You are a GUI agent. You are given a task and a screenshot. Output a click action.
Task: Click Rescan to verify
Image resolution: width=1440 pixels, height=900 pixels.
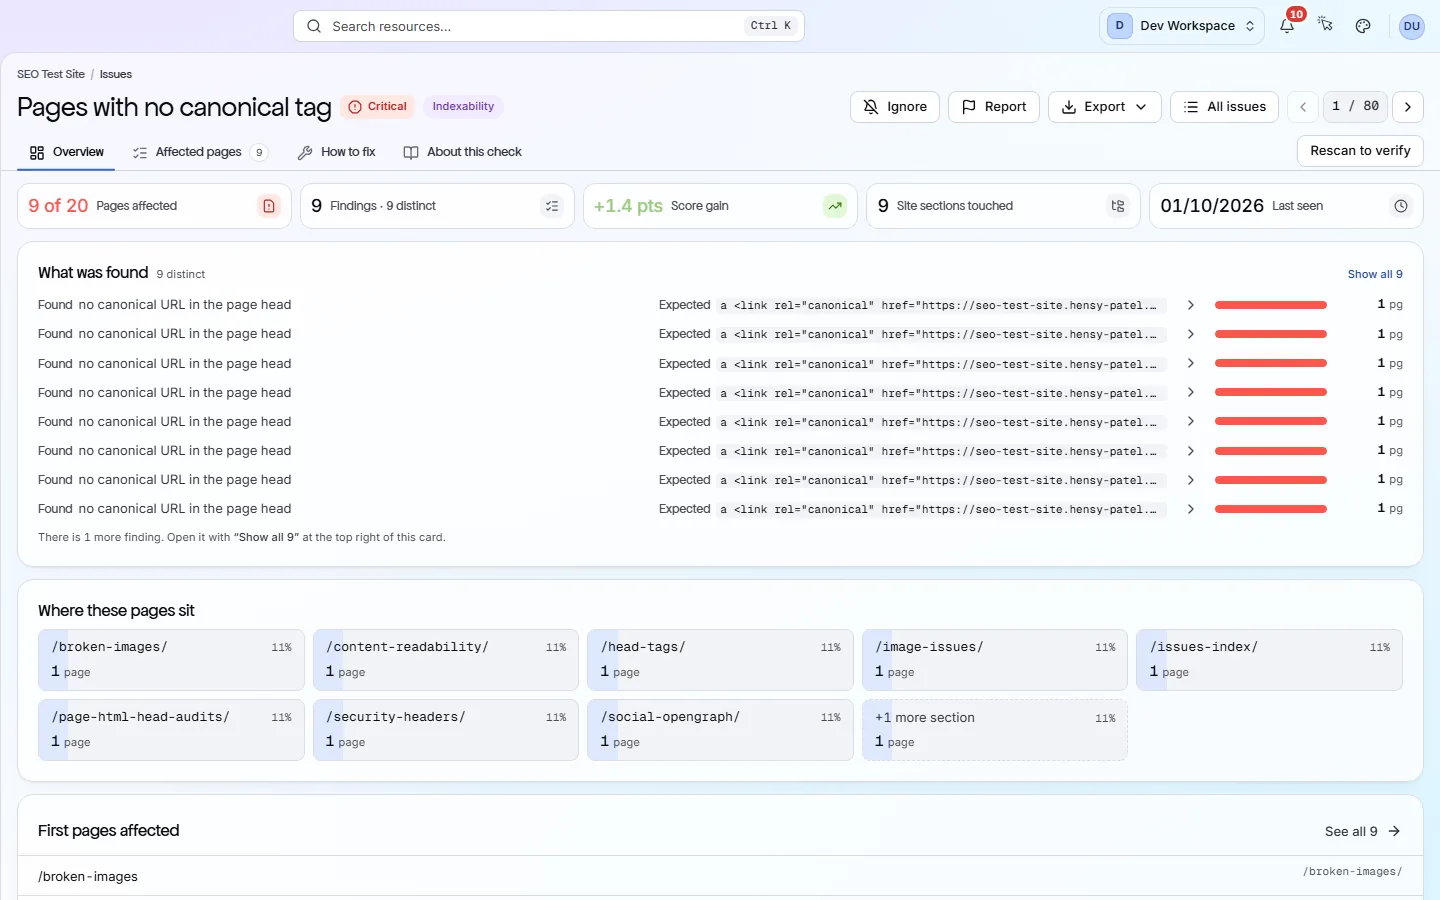[x=1360, y=151]
